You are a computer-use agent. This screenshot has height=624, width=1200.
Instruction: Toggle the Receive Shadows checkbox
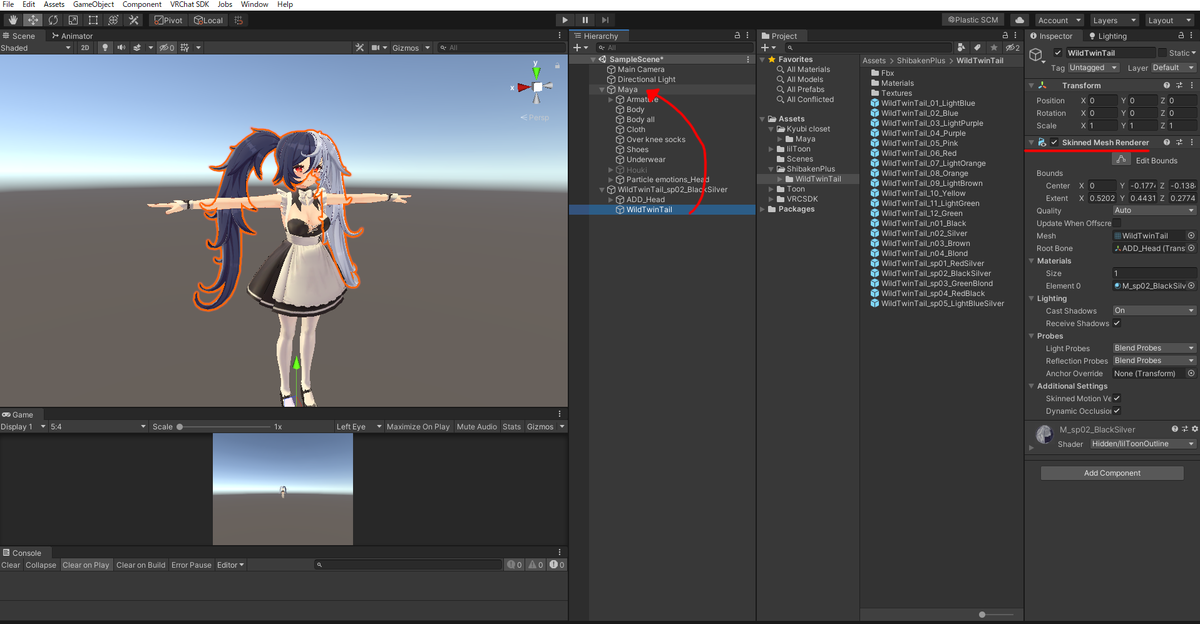coord(1117,324)
